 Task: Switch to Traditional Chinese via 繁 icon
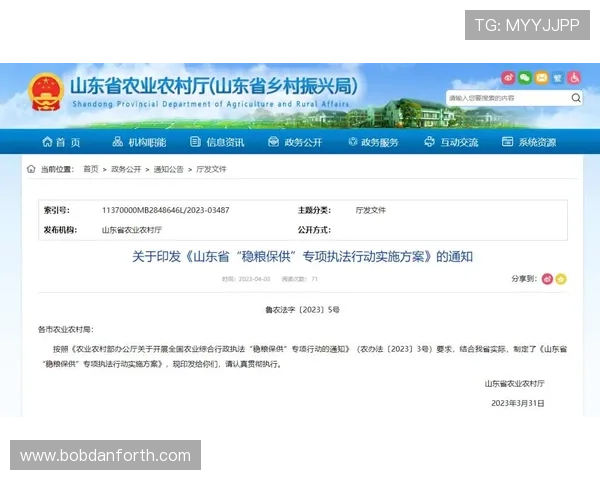coord(558,78)
